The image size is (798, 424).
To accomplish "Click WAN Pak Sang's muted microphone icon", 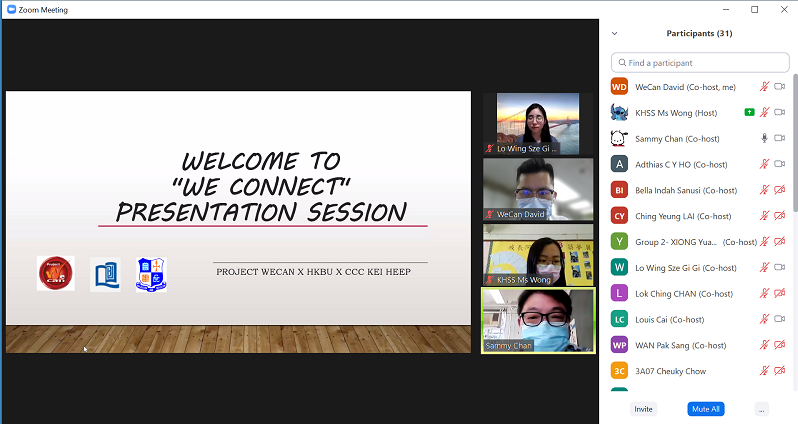I will (x=765, y=345).
